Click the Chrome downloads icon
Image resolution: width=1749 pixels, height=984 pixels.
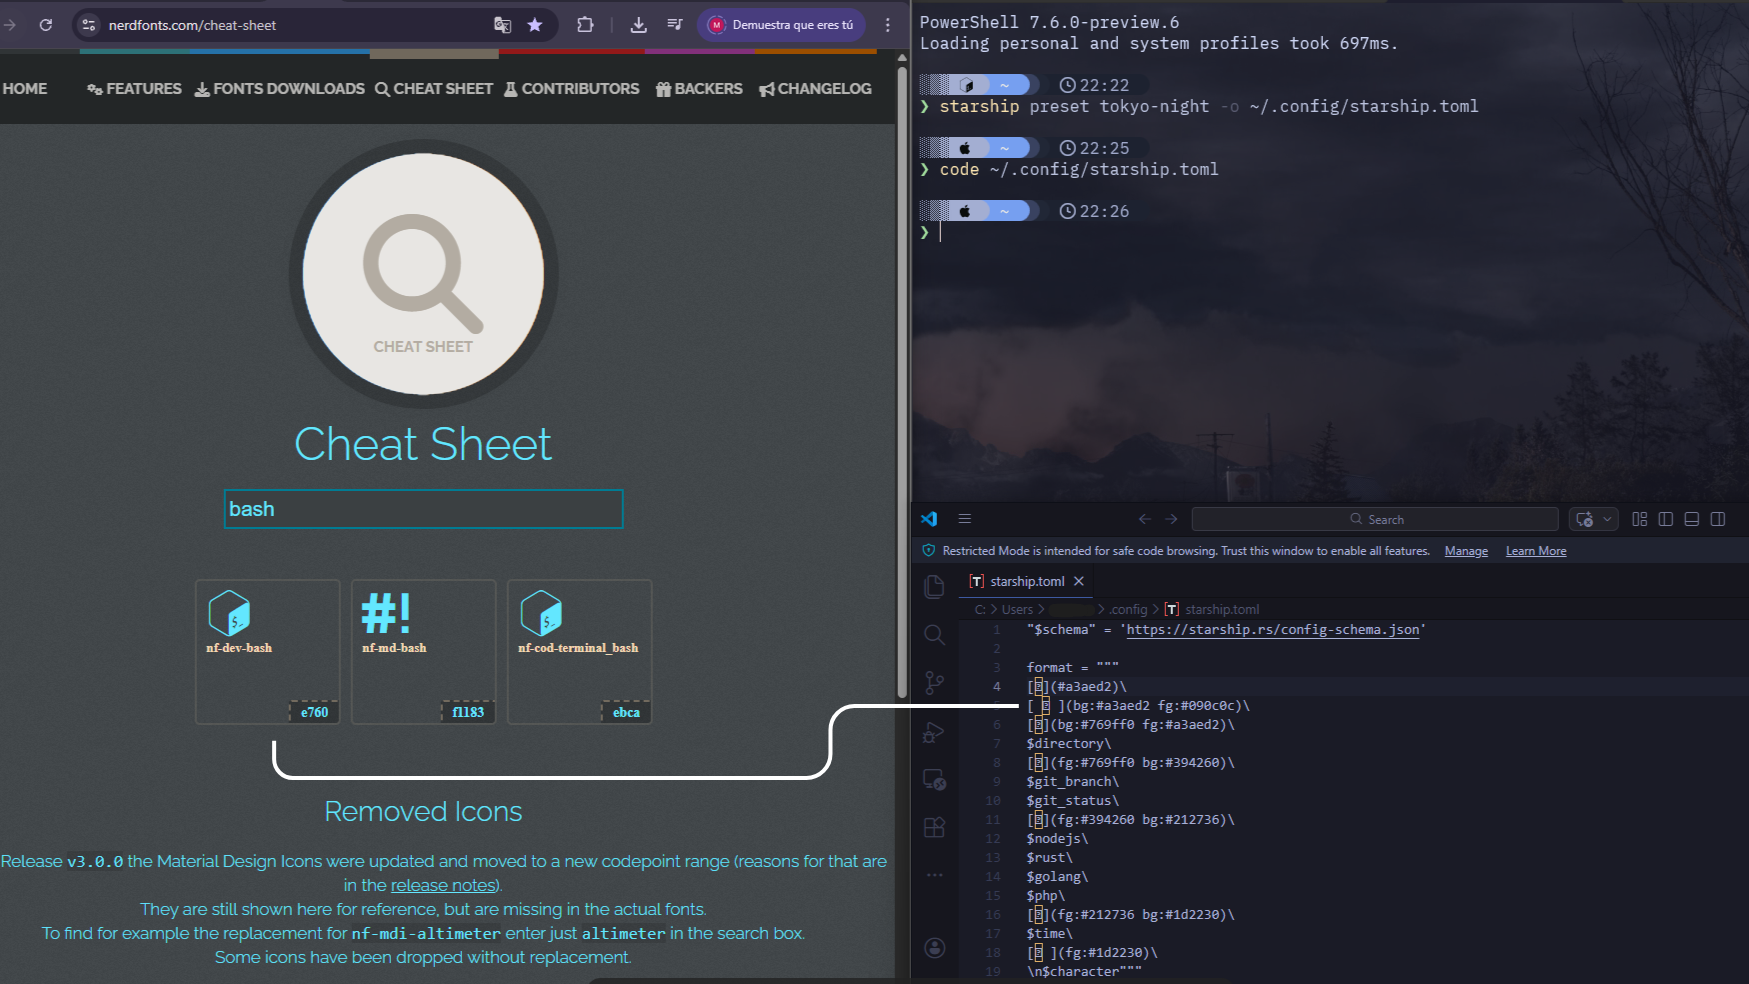(x=638, y=25)
